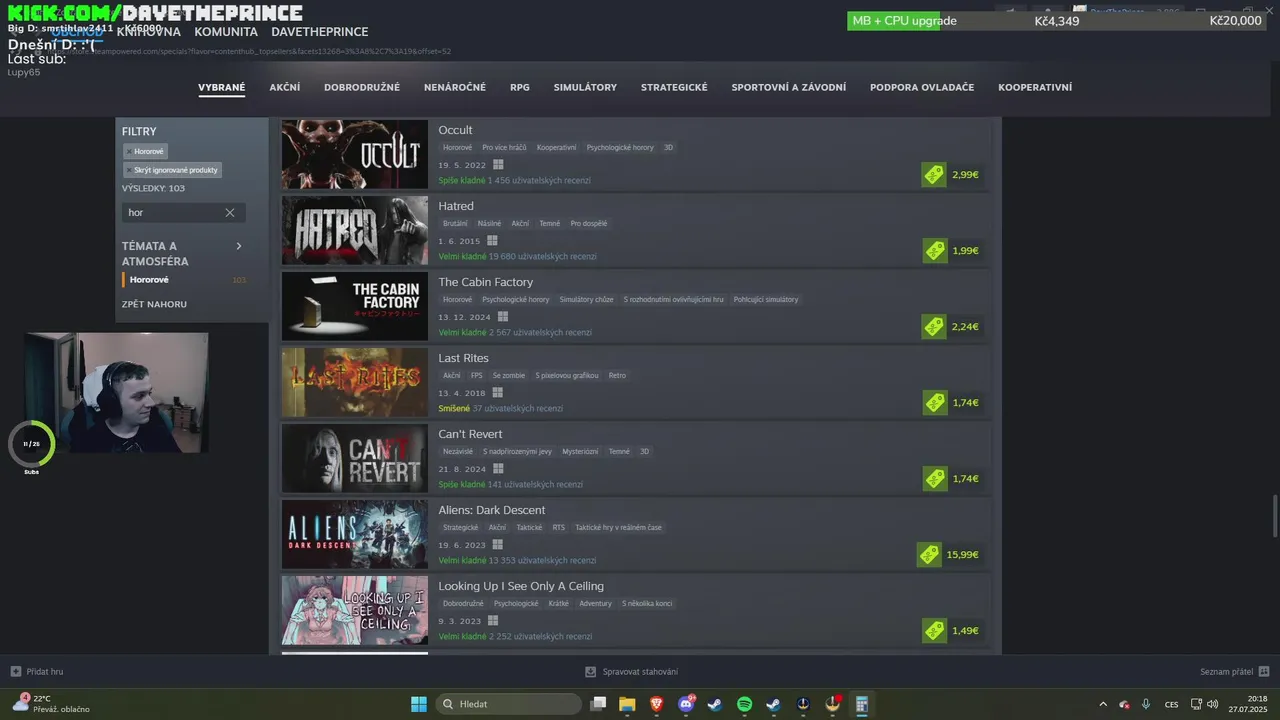Image resolution: width=1280 pixels, height=720 pixels.
Task: Click the discount tag icon for Hatred
Action: coord(935,251)
